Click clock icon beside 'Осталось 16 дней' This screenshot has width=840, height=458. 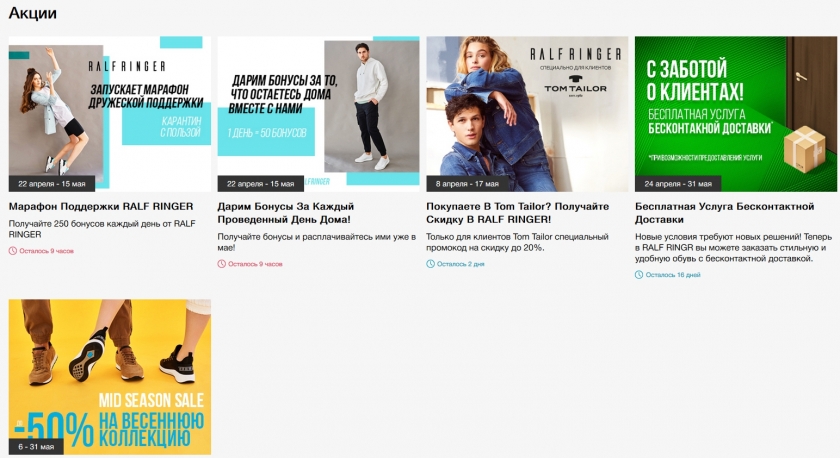pyautogui.click(x=639, y=274)
